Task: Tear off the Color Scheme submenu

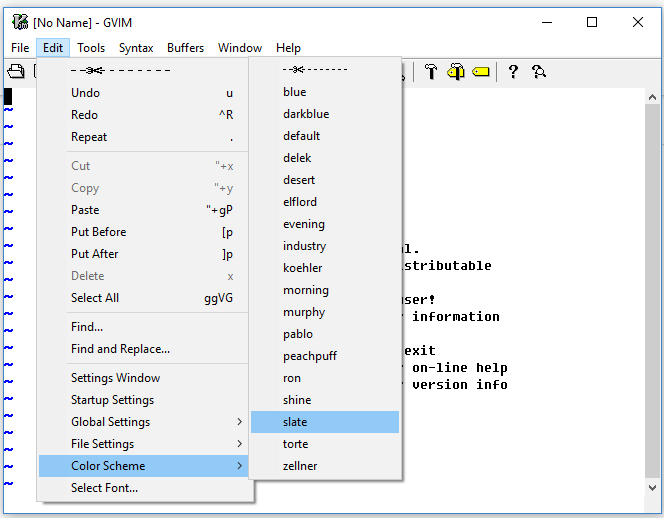Action: tap(325, 69)
